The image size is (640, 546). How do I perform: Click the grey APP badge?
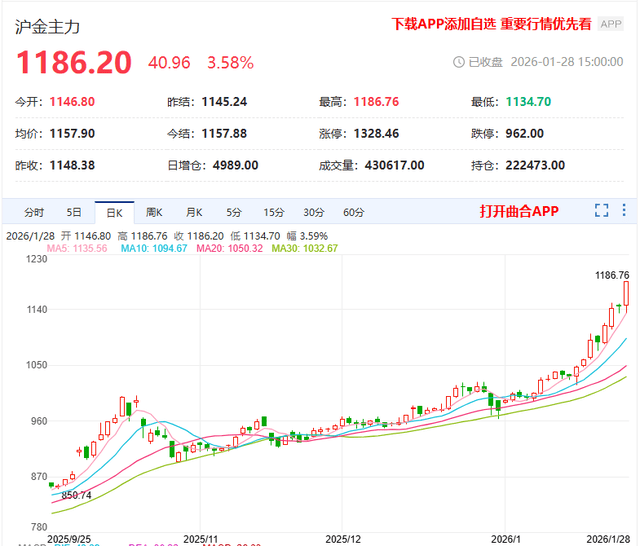click(x=611, y=24)
